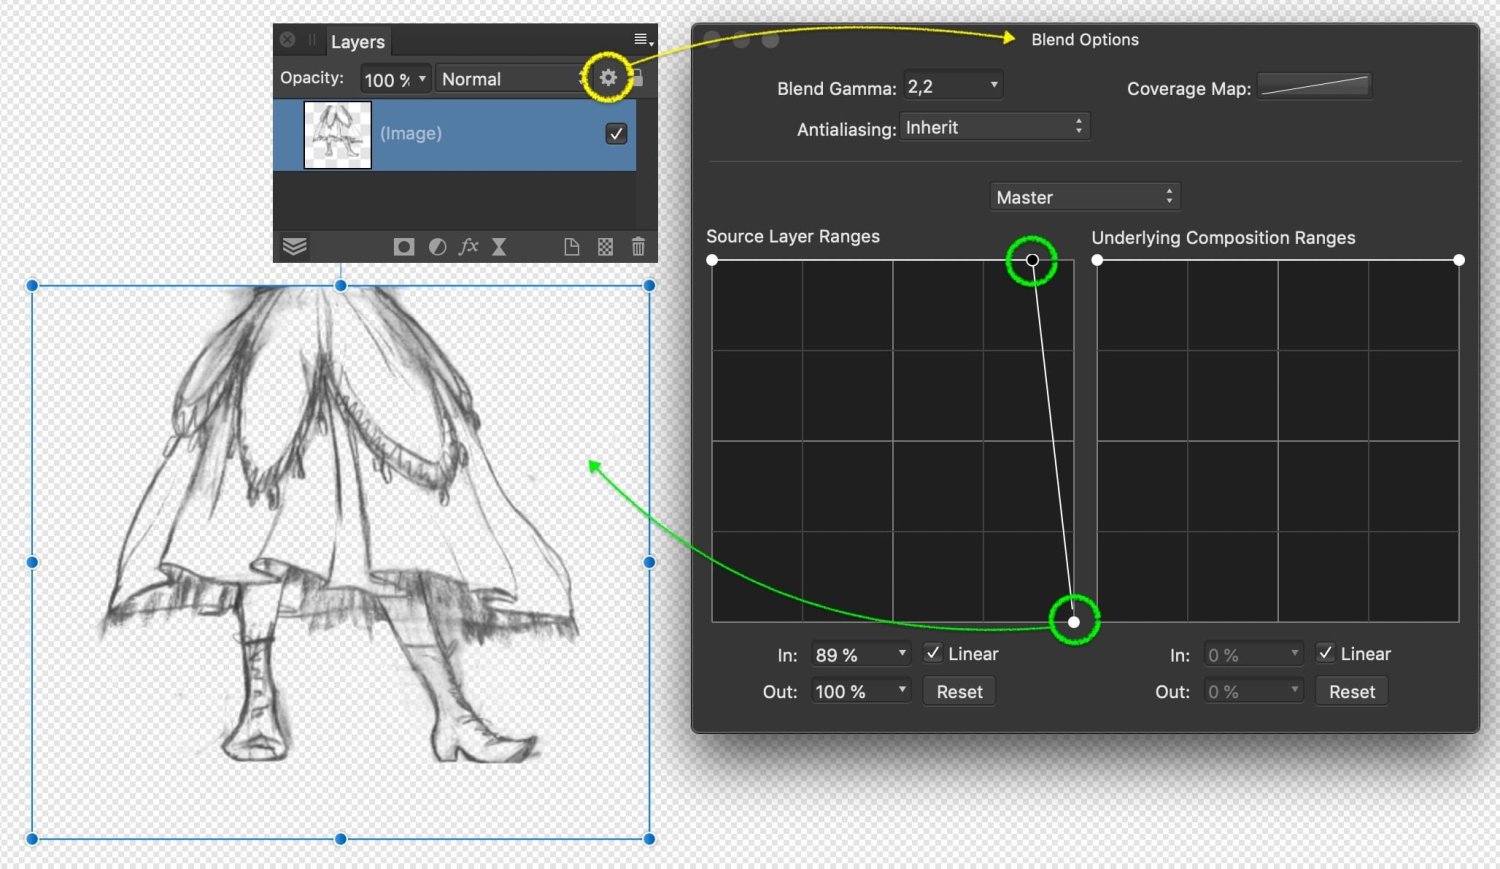Viewport: 1500px width, 869px height.
Task: Open Blend Options via the gear icon
Action: 608,78
